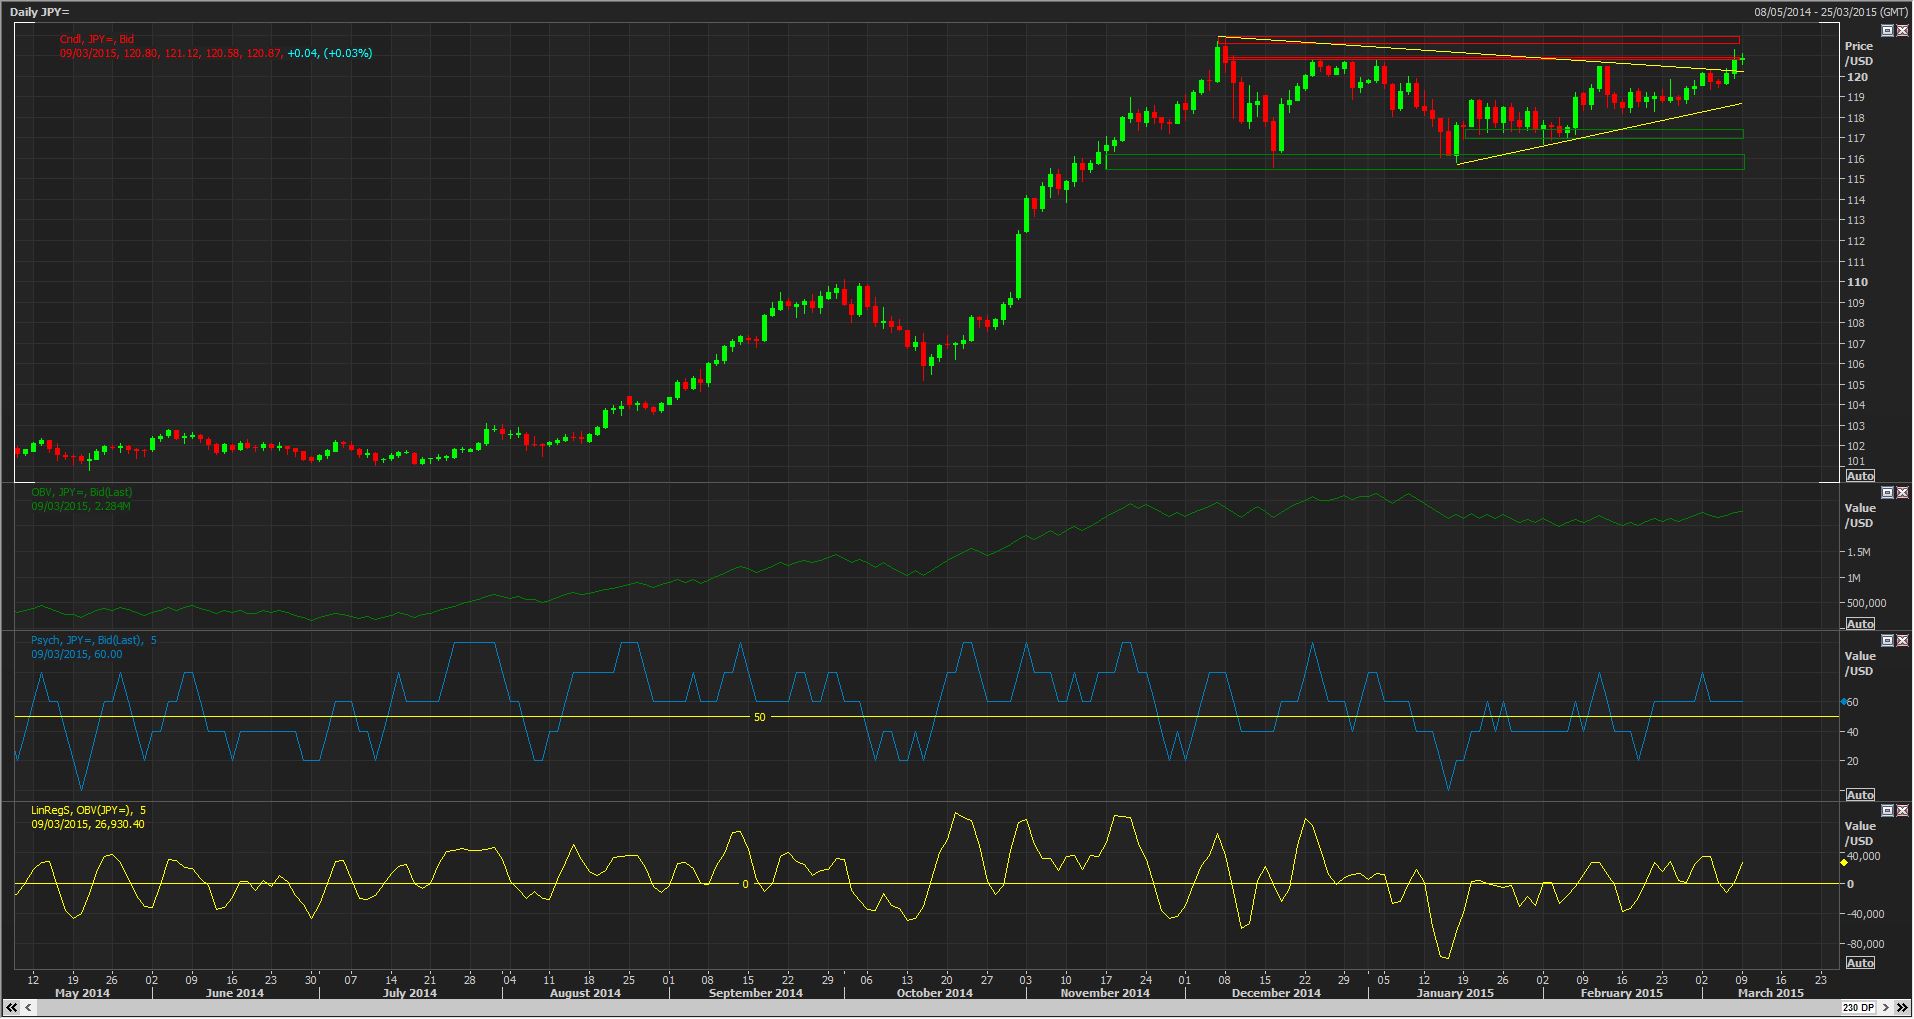
Task: Maximize the OBV indicator pane
Action: (1887, 493)
